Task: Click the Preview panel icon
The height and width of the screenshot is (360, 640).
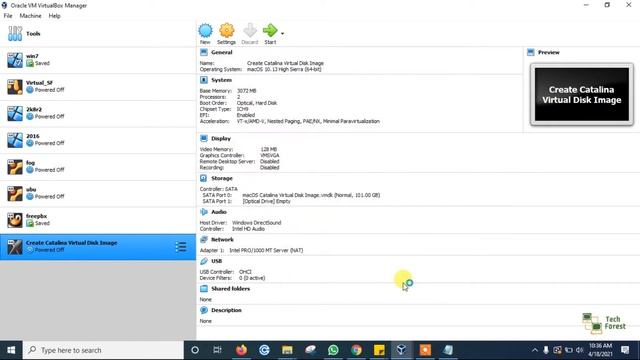Action: point(531,52)
